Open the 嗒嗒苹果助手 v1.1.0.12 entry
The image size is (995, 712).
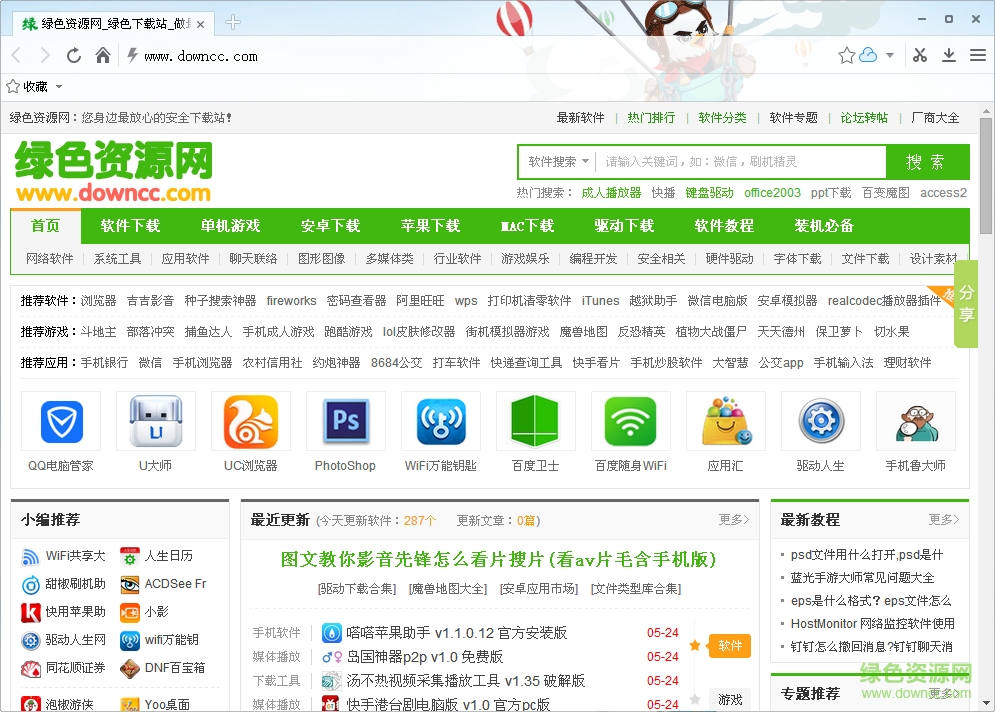click(456, 633)
